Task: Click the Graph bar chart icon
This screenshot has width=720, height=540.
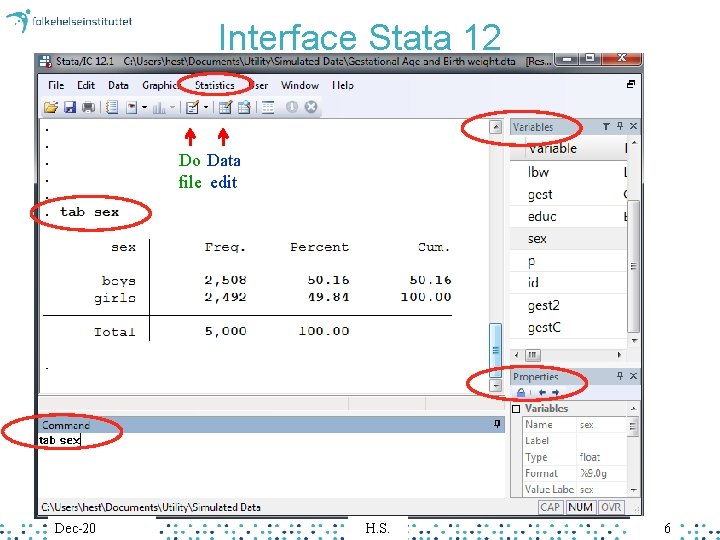Action: (159, 108)
